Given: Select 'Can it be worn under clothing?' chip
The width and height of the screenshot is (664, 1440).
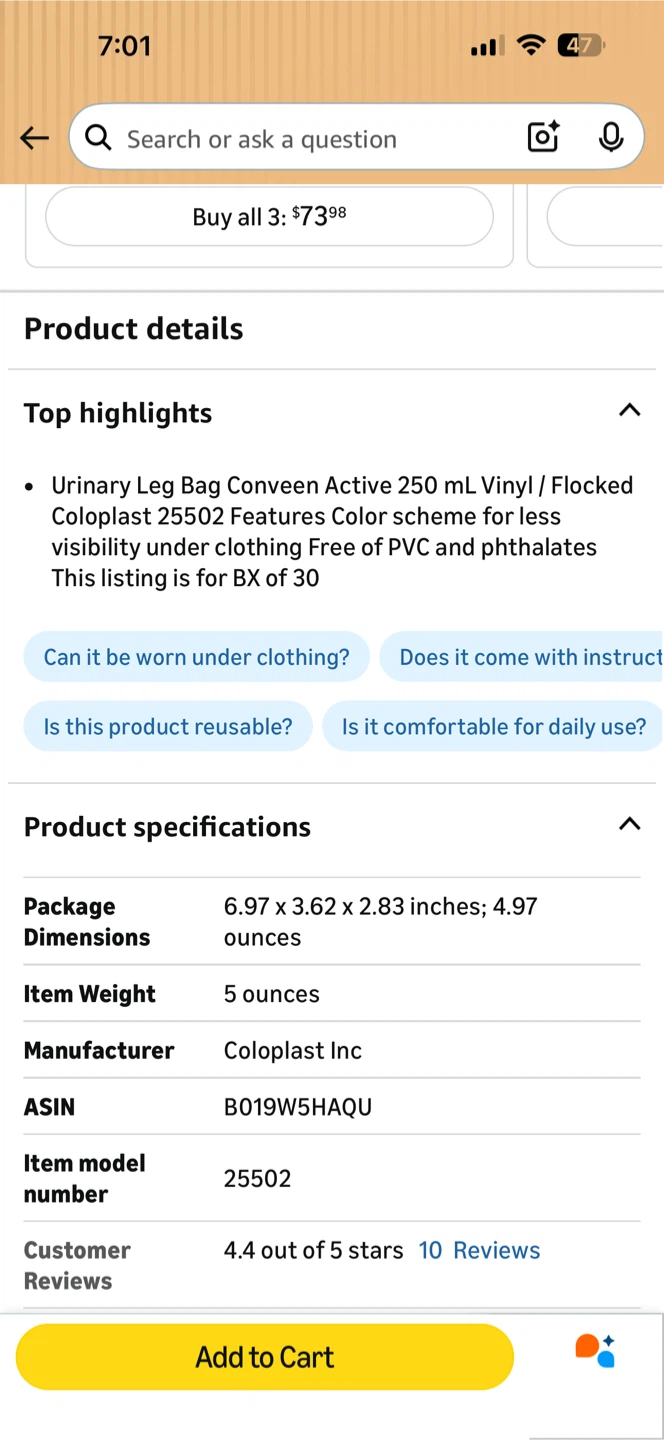Looking at the screenshot, I should tap(197, 657).
